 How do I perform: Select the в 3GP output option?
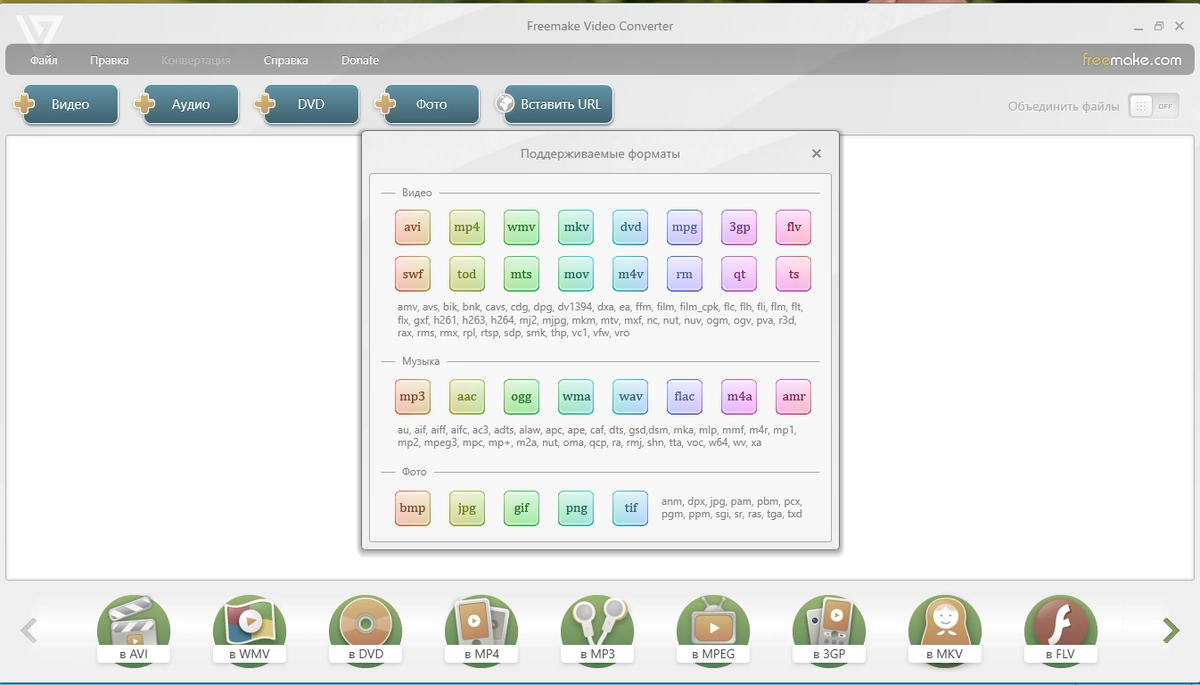click(829, 630)
